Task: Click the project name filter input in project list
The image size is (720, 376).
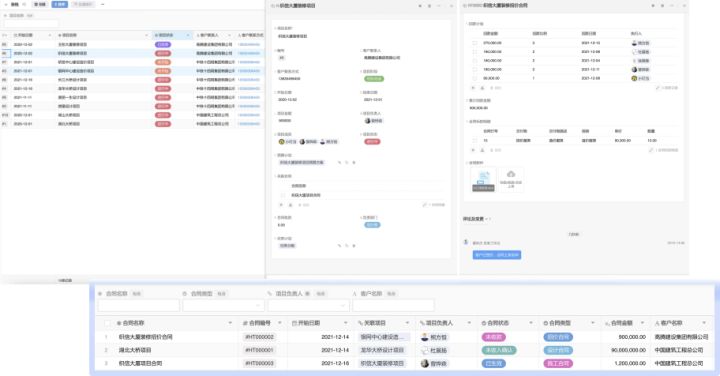Action: coord(31,23)
